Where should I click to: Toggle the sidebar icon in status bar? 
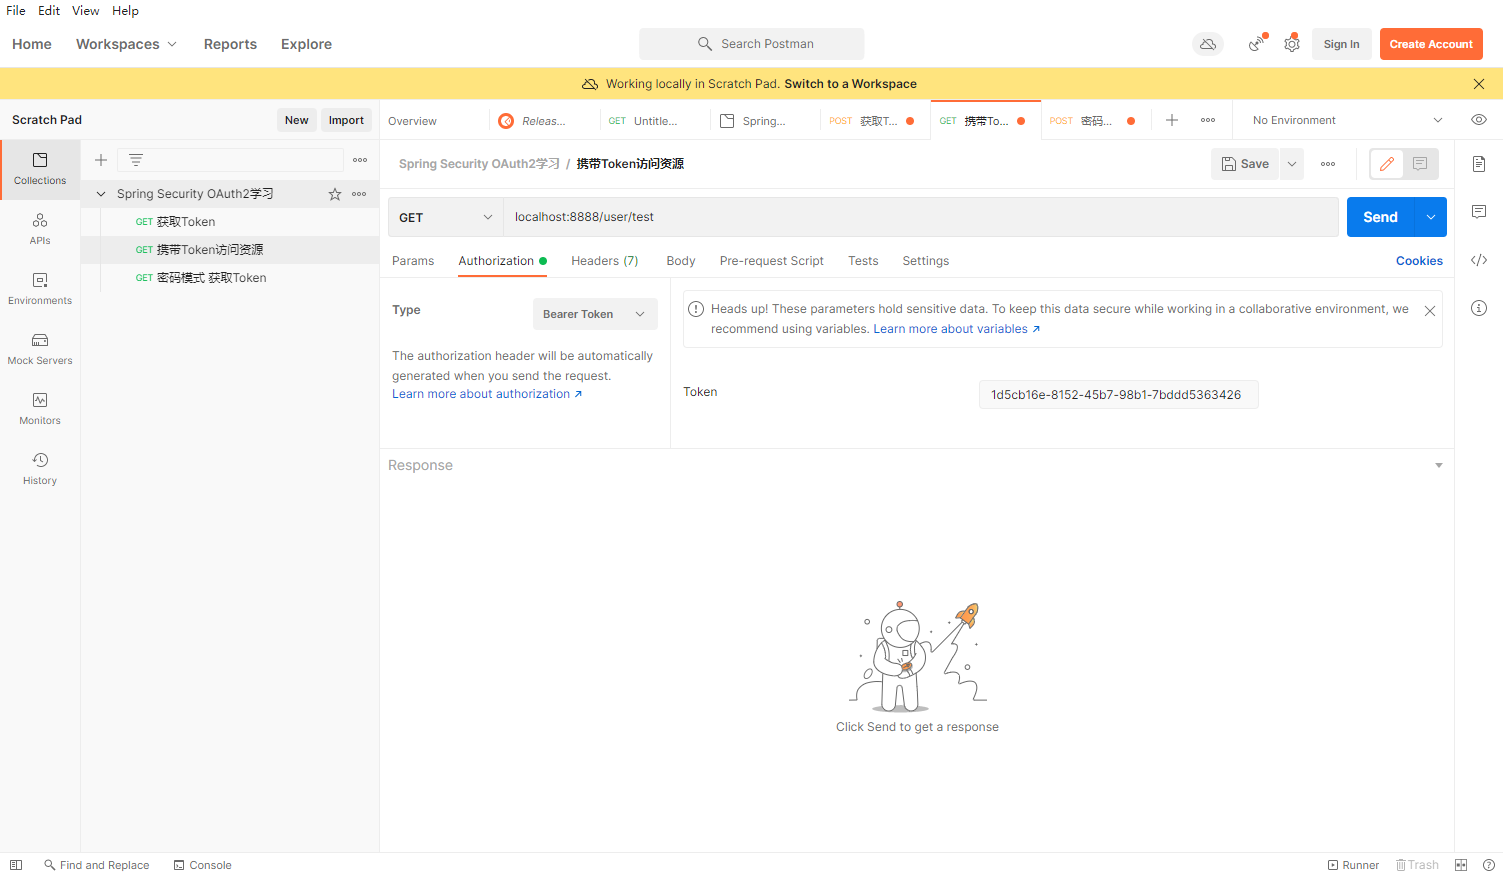16,865
